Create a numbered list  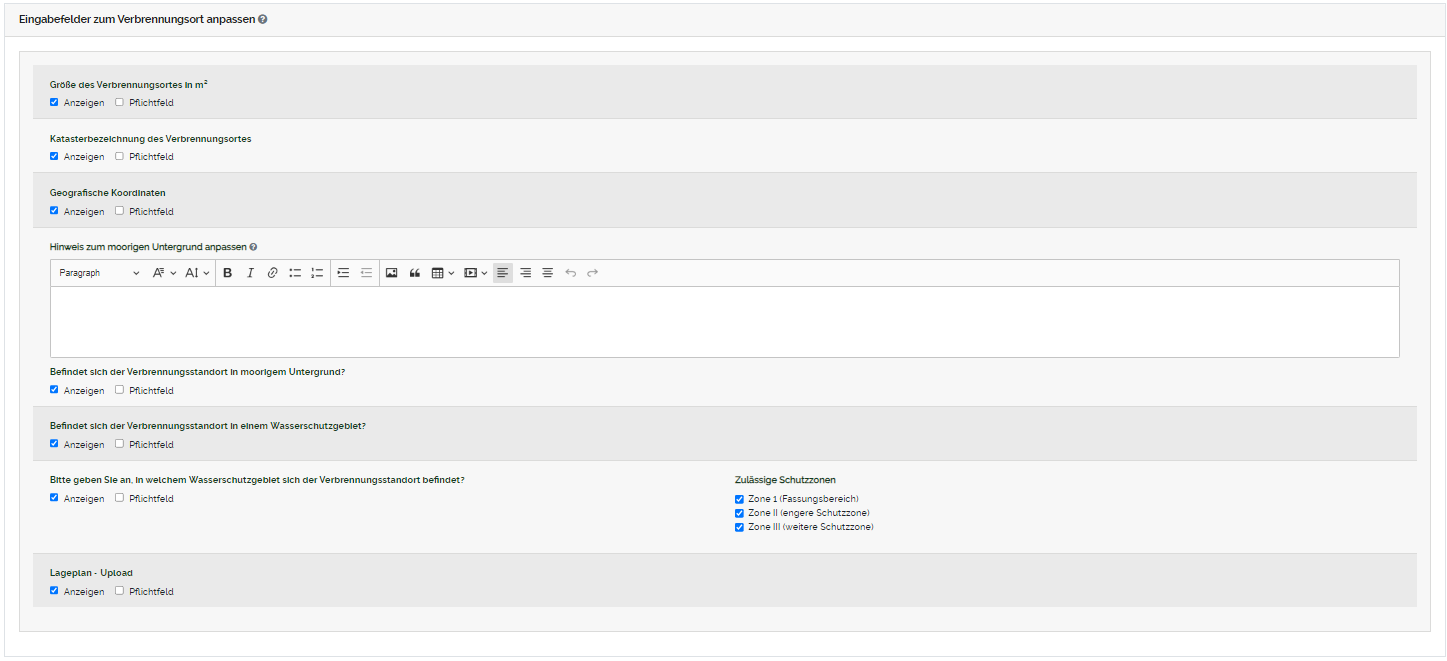point(317,273)
